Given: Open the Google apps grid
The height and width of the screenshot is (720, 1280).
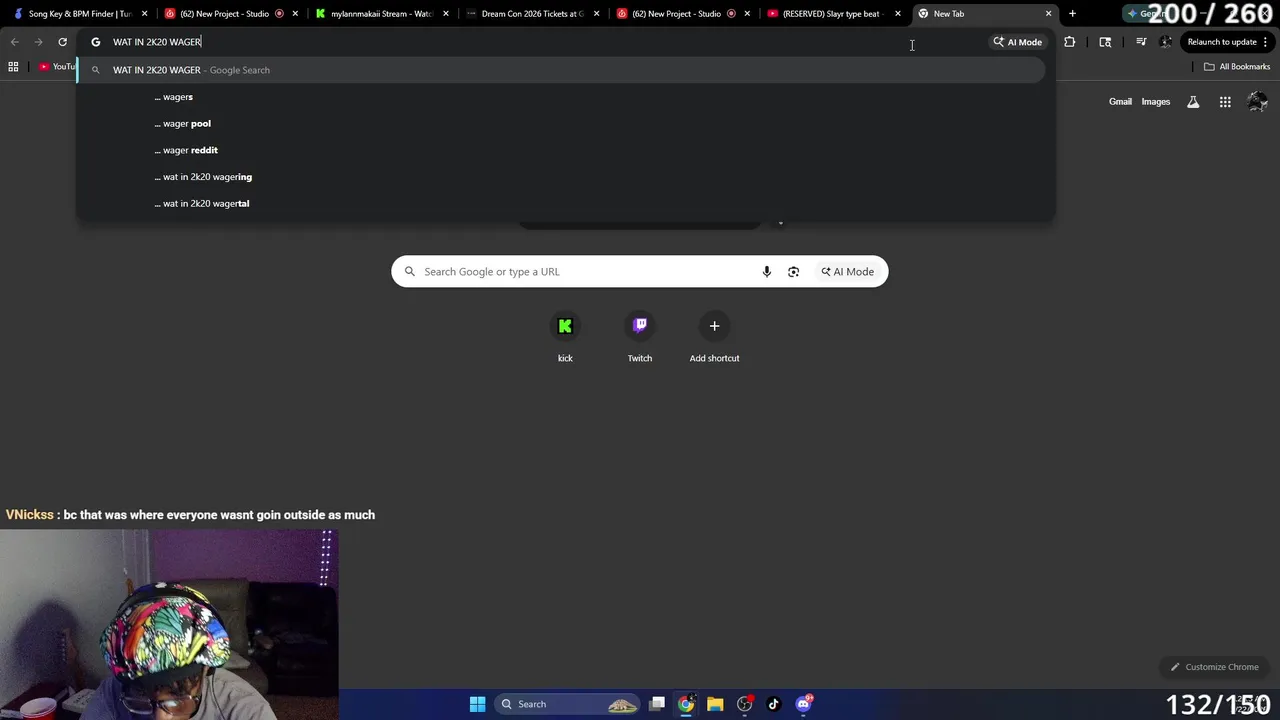Looking at the screenshot, I should [1225, 102].
